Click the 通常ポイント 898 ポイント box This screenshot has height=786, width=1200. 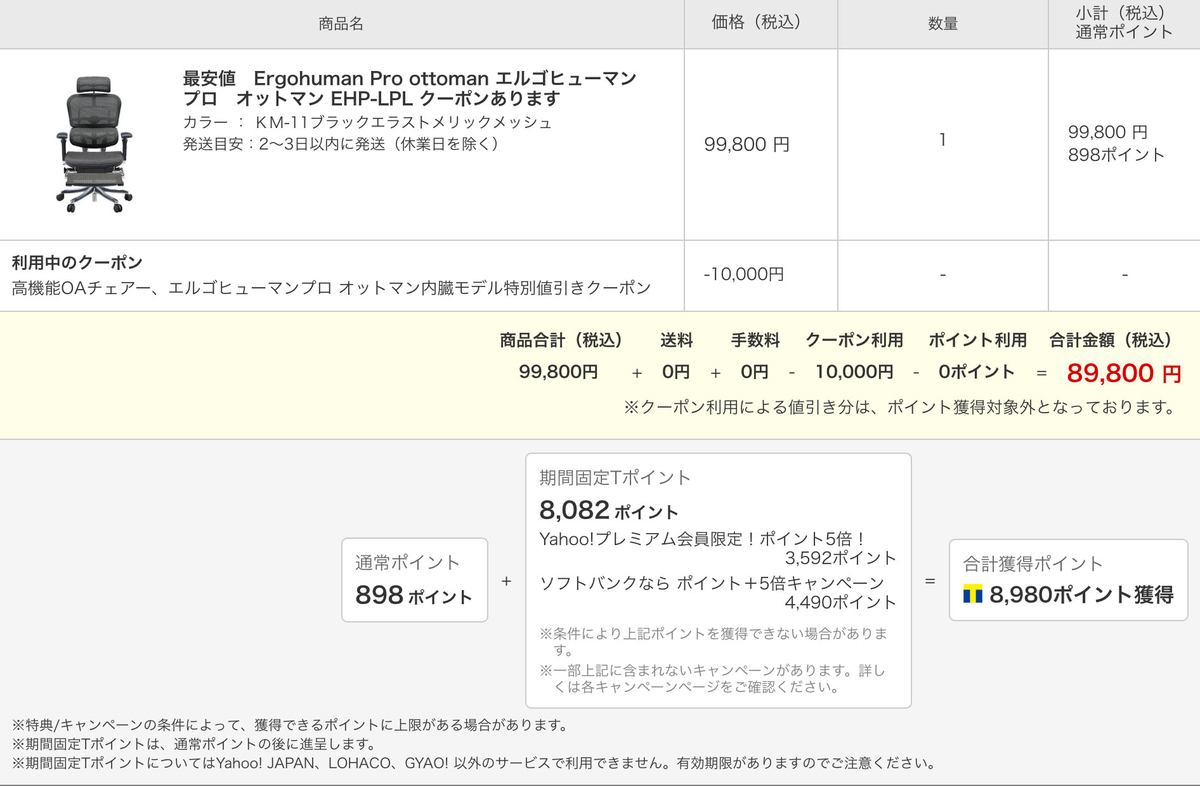tap(415, 580)
